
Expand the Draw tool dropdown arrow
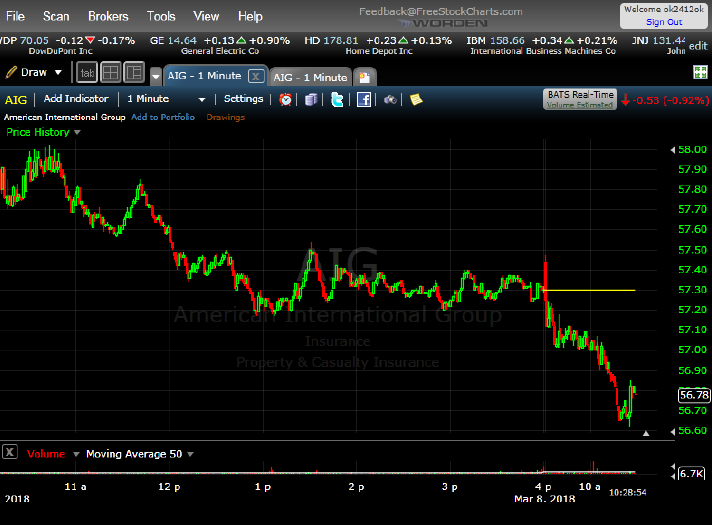(x=58, y=72)
